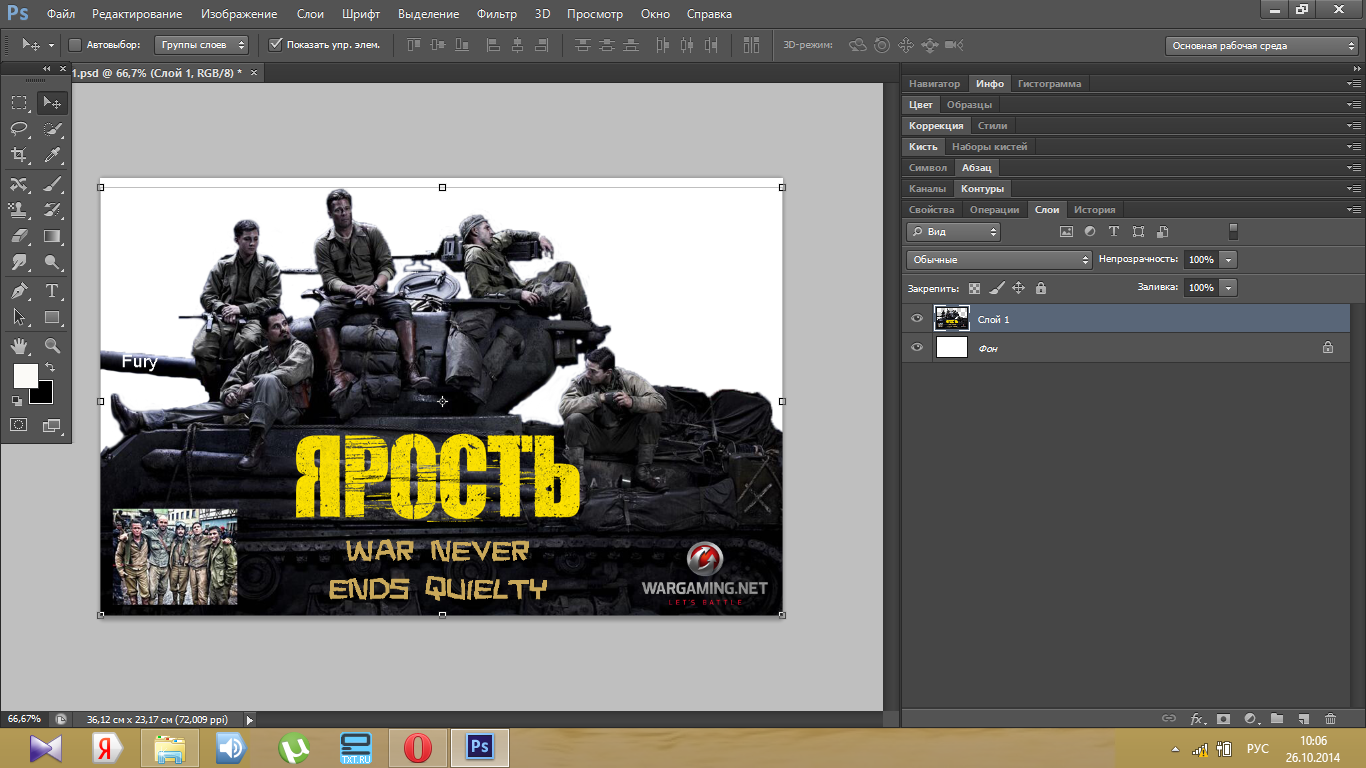Open status bar info arrow menu
The height and width of the screenshot is (768, 1366).
pos(250,719)
